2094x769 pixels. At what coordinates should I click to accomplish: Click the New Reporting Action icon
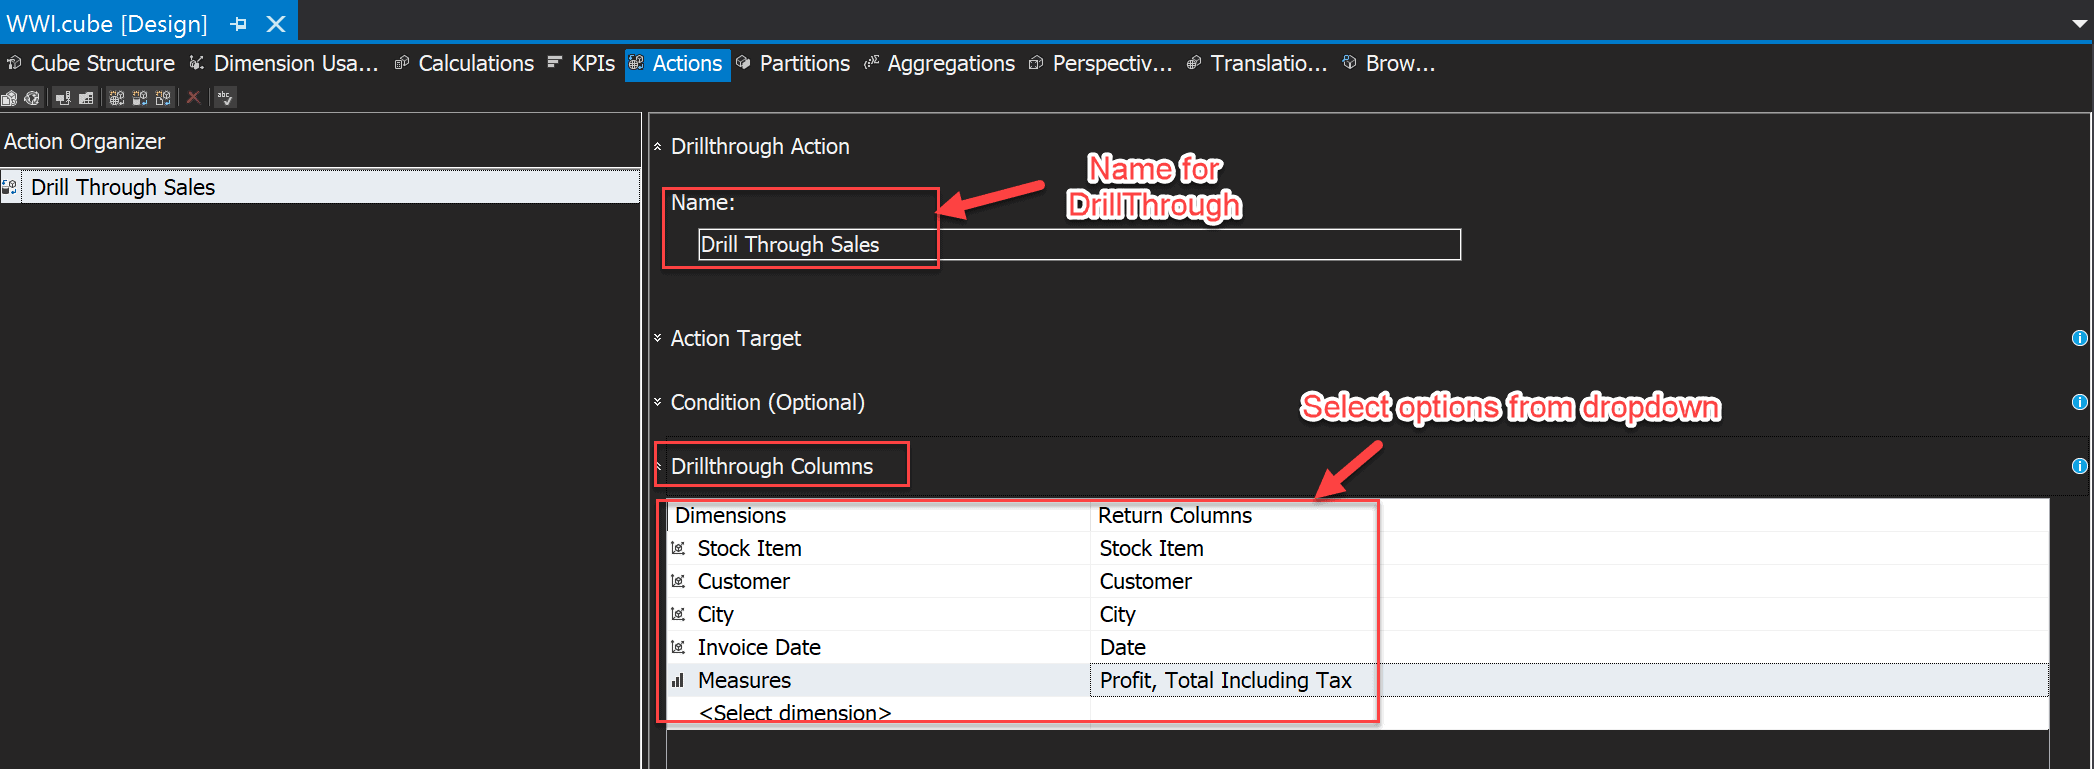[163, 98]
